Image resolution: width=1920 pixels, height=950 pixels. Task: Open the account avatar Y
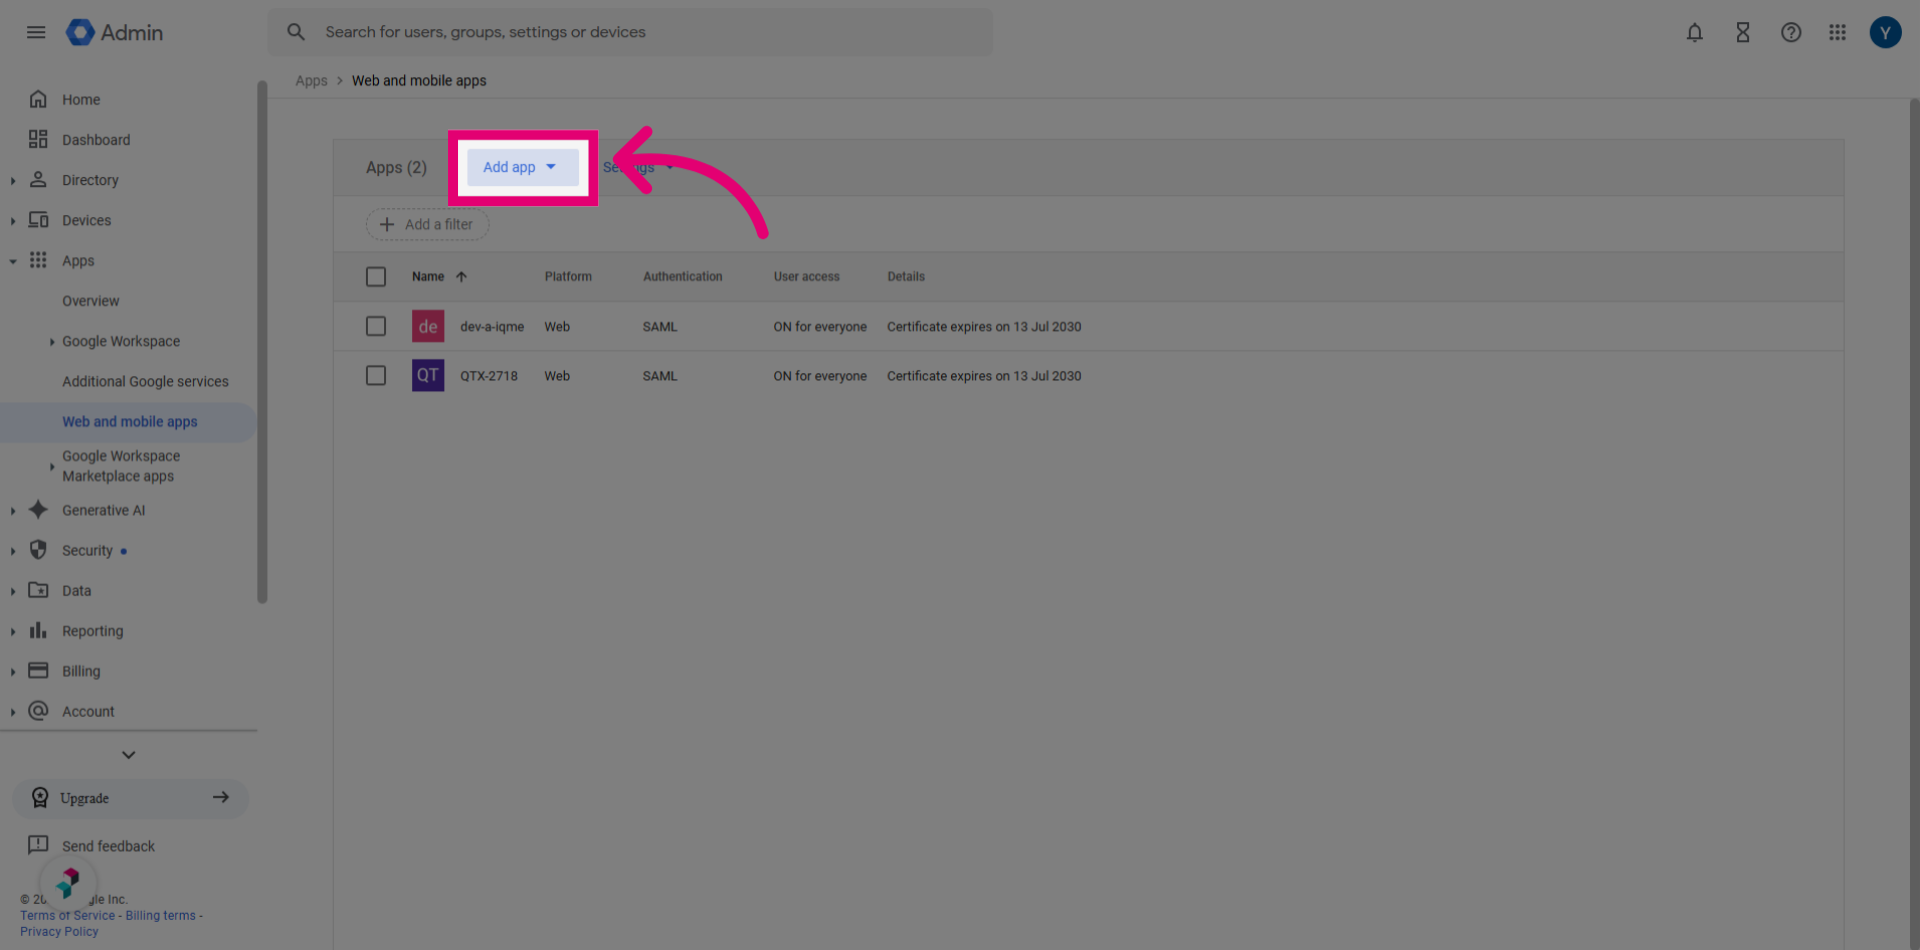[1885, 32]
